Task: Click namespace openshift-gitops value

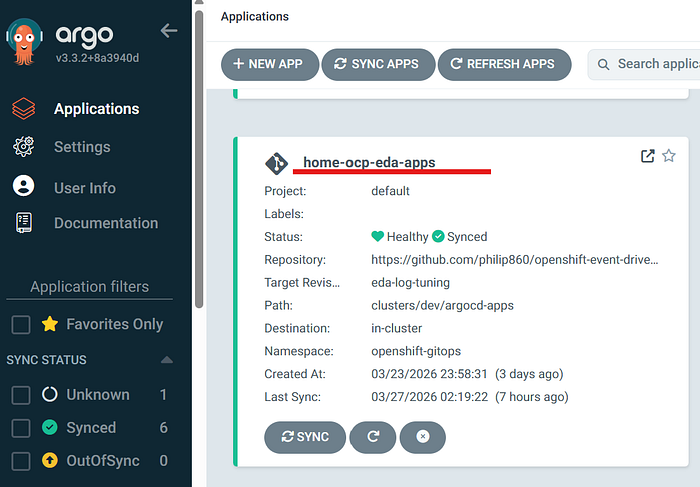Action: (x=416, y=351)
